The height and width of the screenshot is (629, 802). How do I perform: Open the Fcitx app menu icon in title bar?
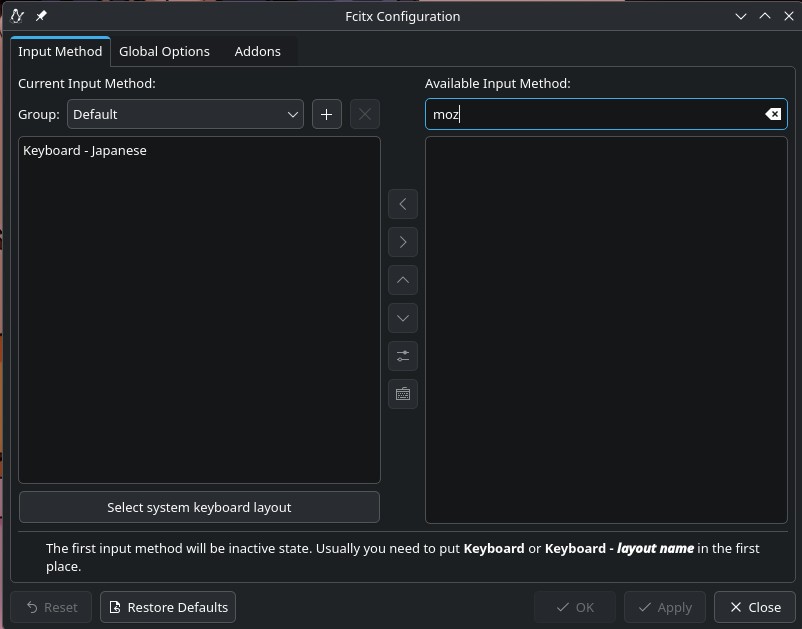coord(17,16)
